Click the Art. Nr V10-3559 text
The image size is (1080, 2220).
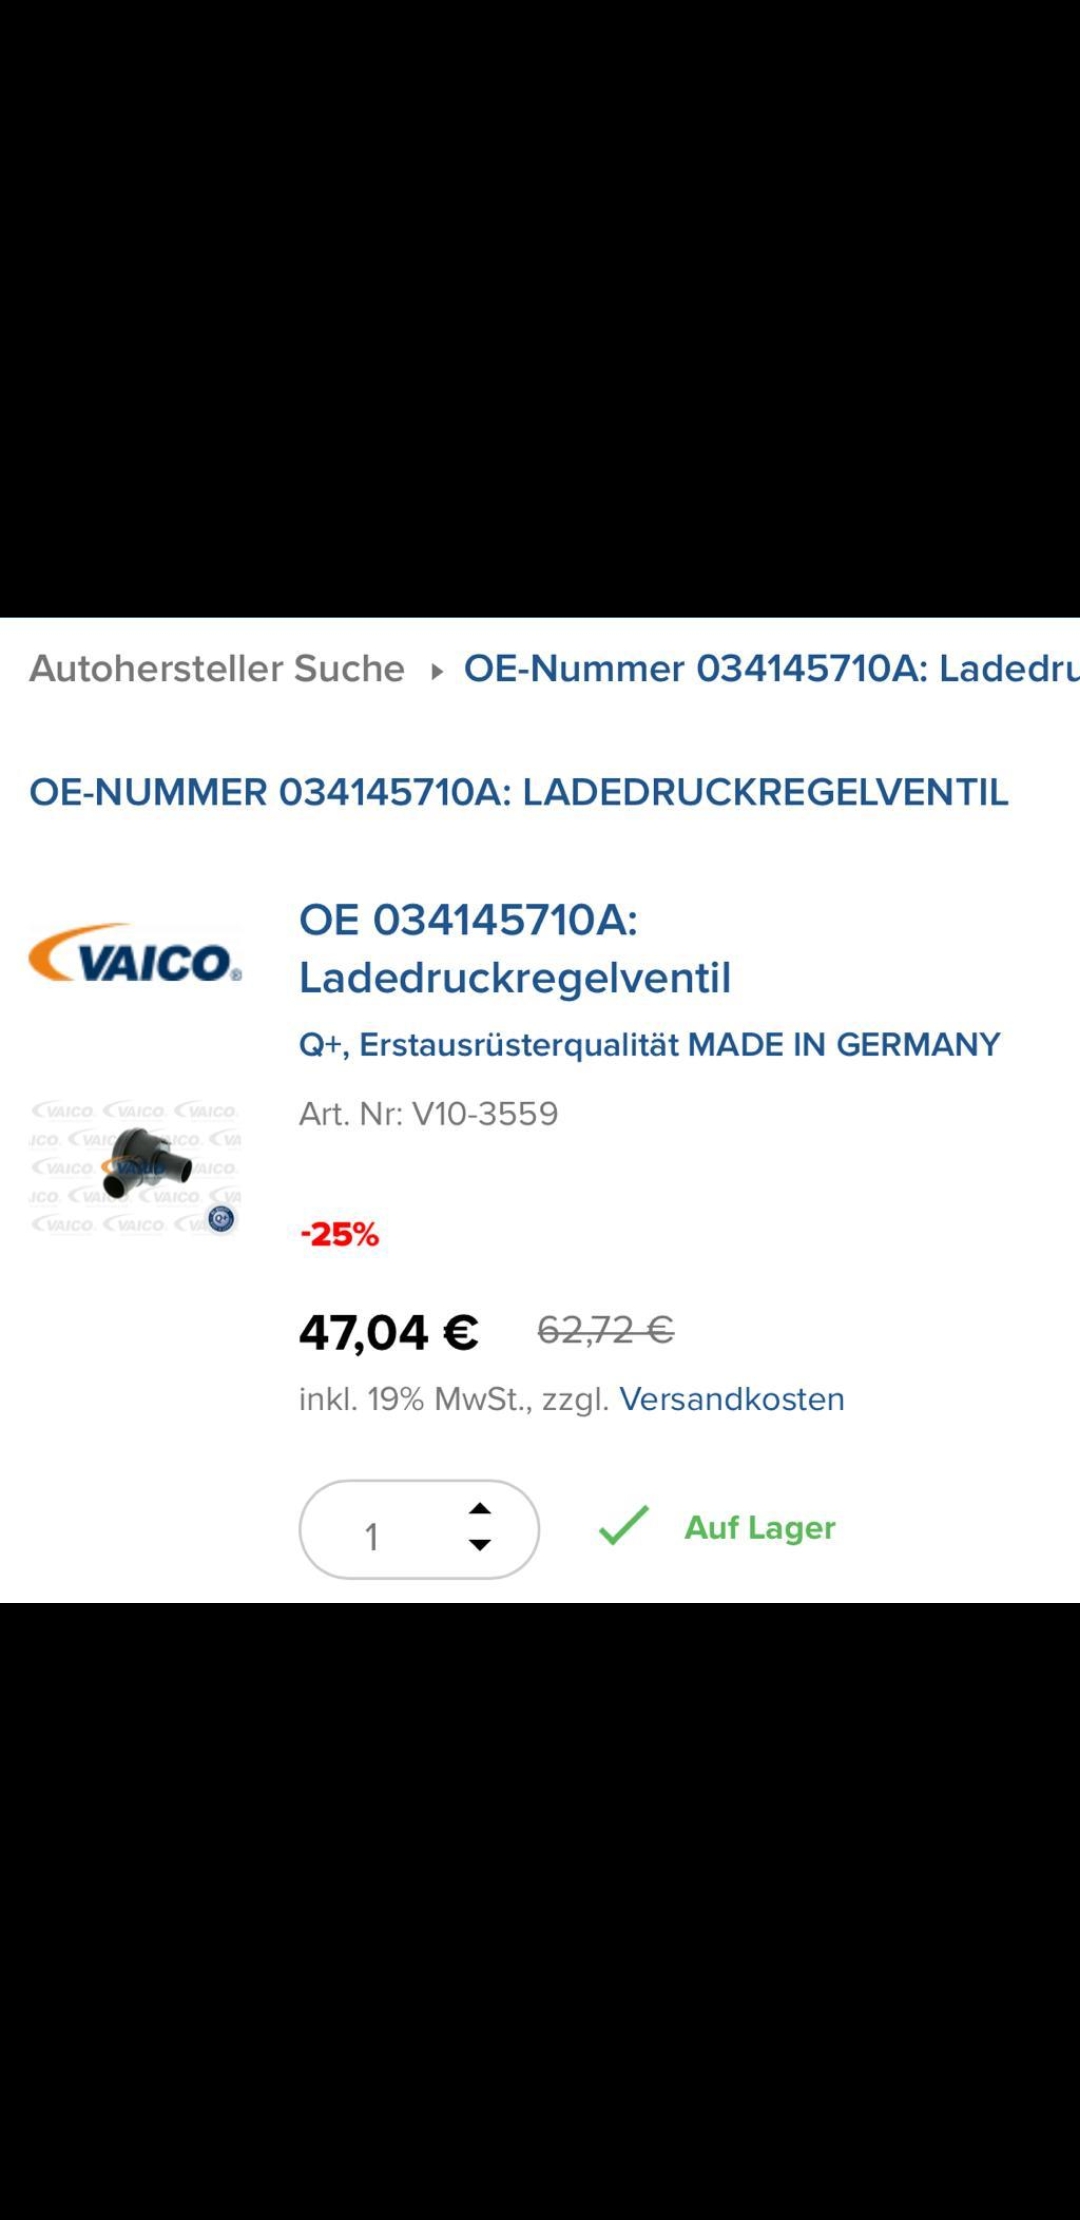coord(429,1113)
